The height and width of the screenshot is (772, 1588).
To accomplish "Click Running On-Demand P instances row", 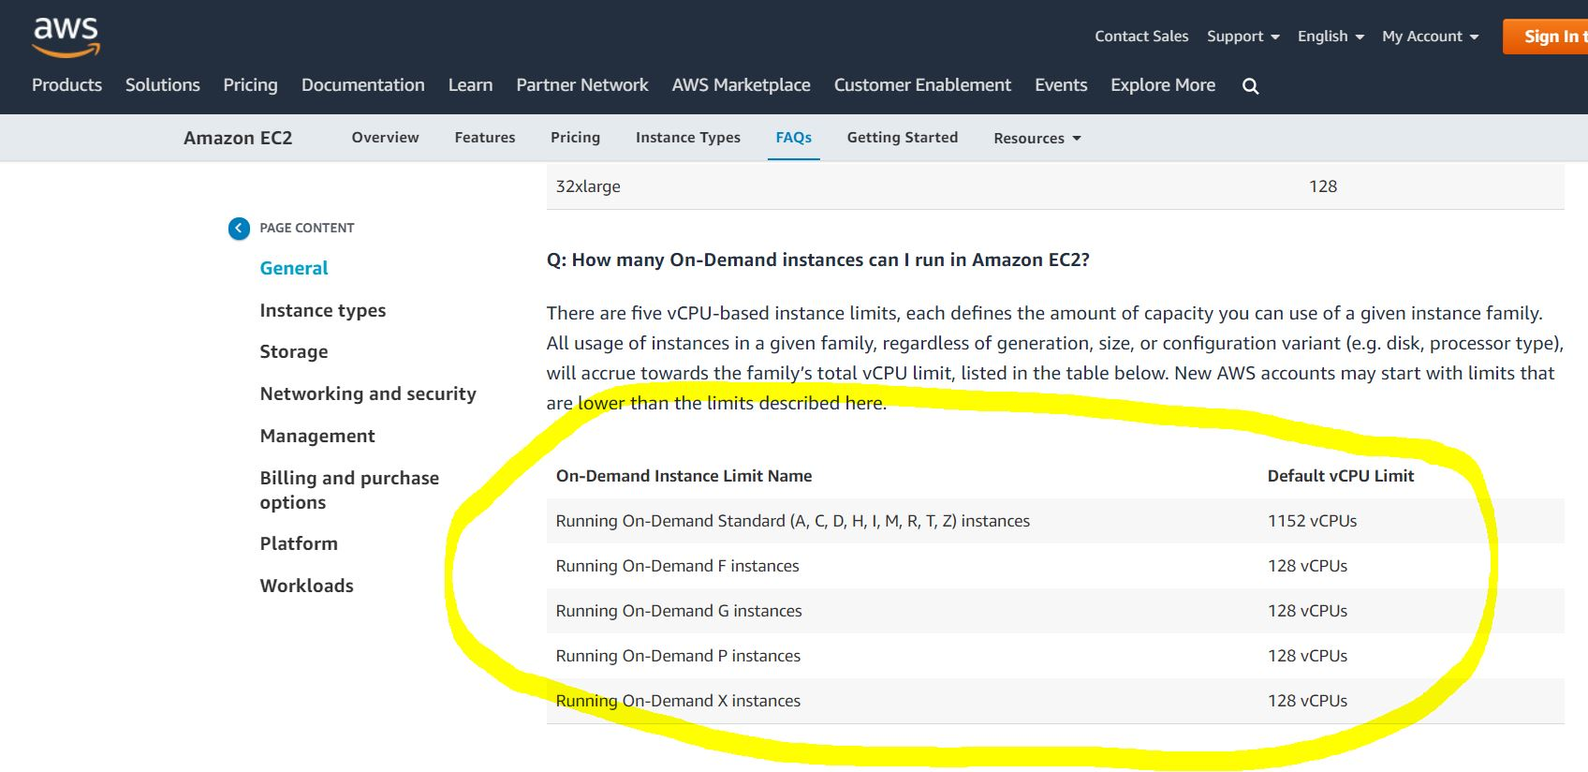I will (x=1055, y=656).
